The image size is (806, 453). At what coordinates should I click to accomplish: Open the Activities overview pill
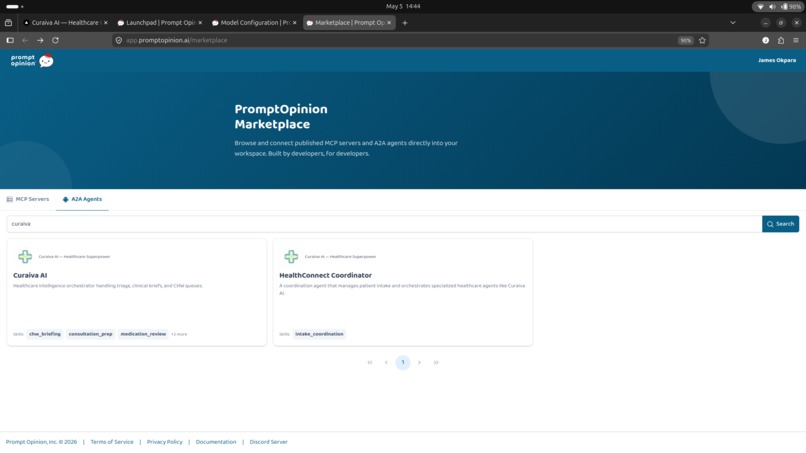pyautogui.click(x=14, y=6)
